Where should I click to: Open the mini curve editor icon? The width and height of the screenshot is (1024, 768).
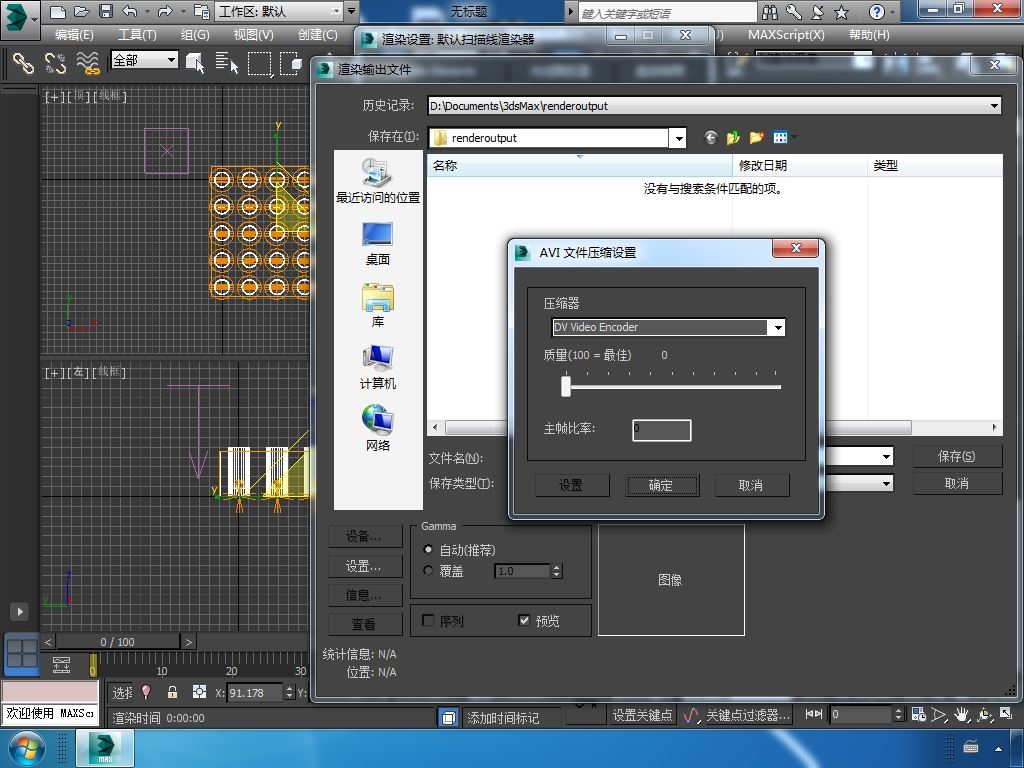click(61, 665)
